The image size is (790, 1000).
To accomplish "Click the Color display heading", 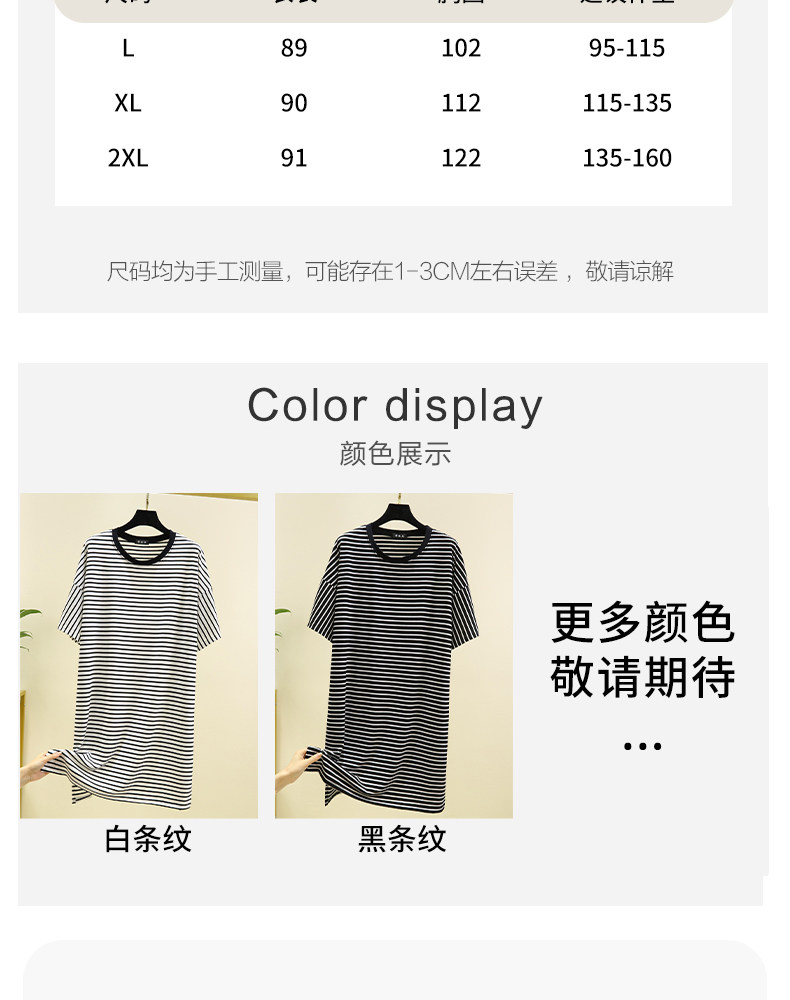I will (395, 406).
